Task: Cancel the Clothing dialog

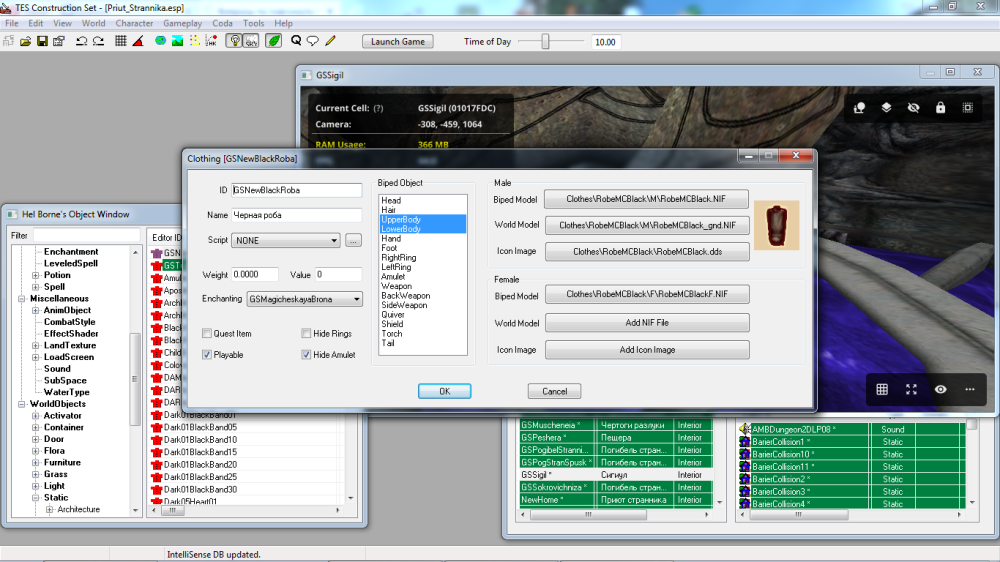Action: pyautogui.click(x=554, y=391)
